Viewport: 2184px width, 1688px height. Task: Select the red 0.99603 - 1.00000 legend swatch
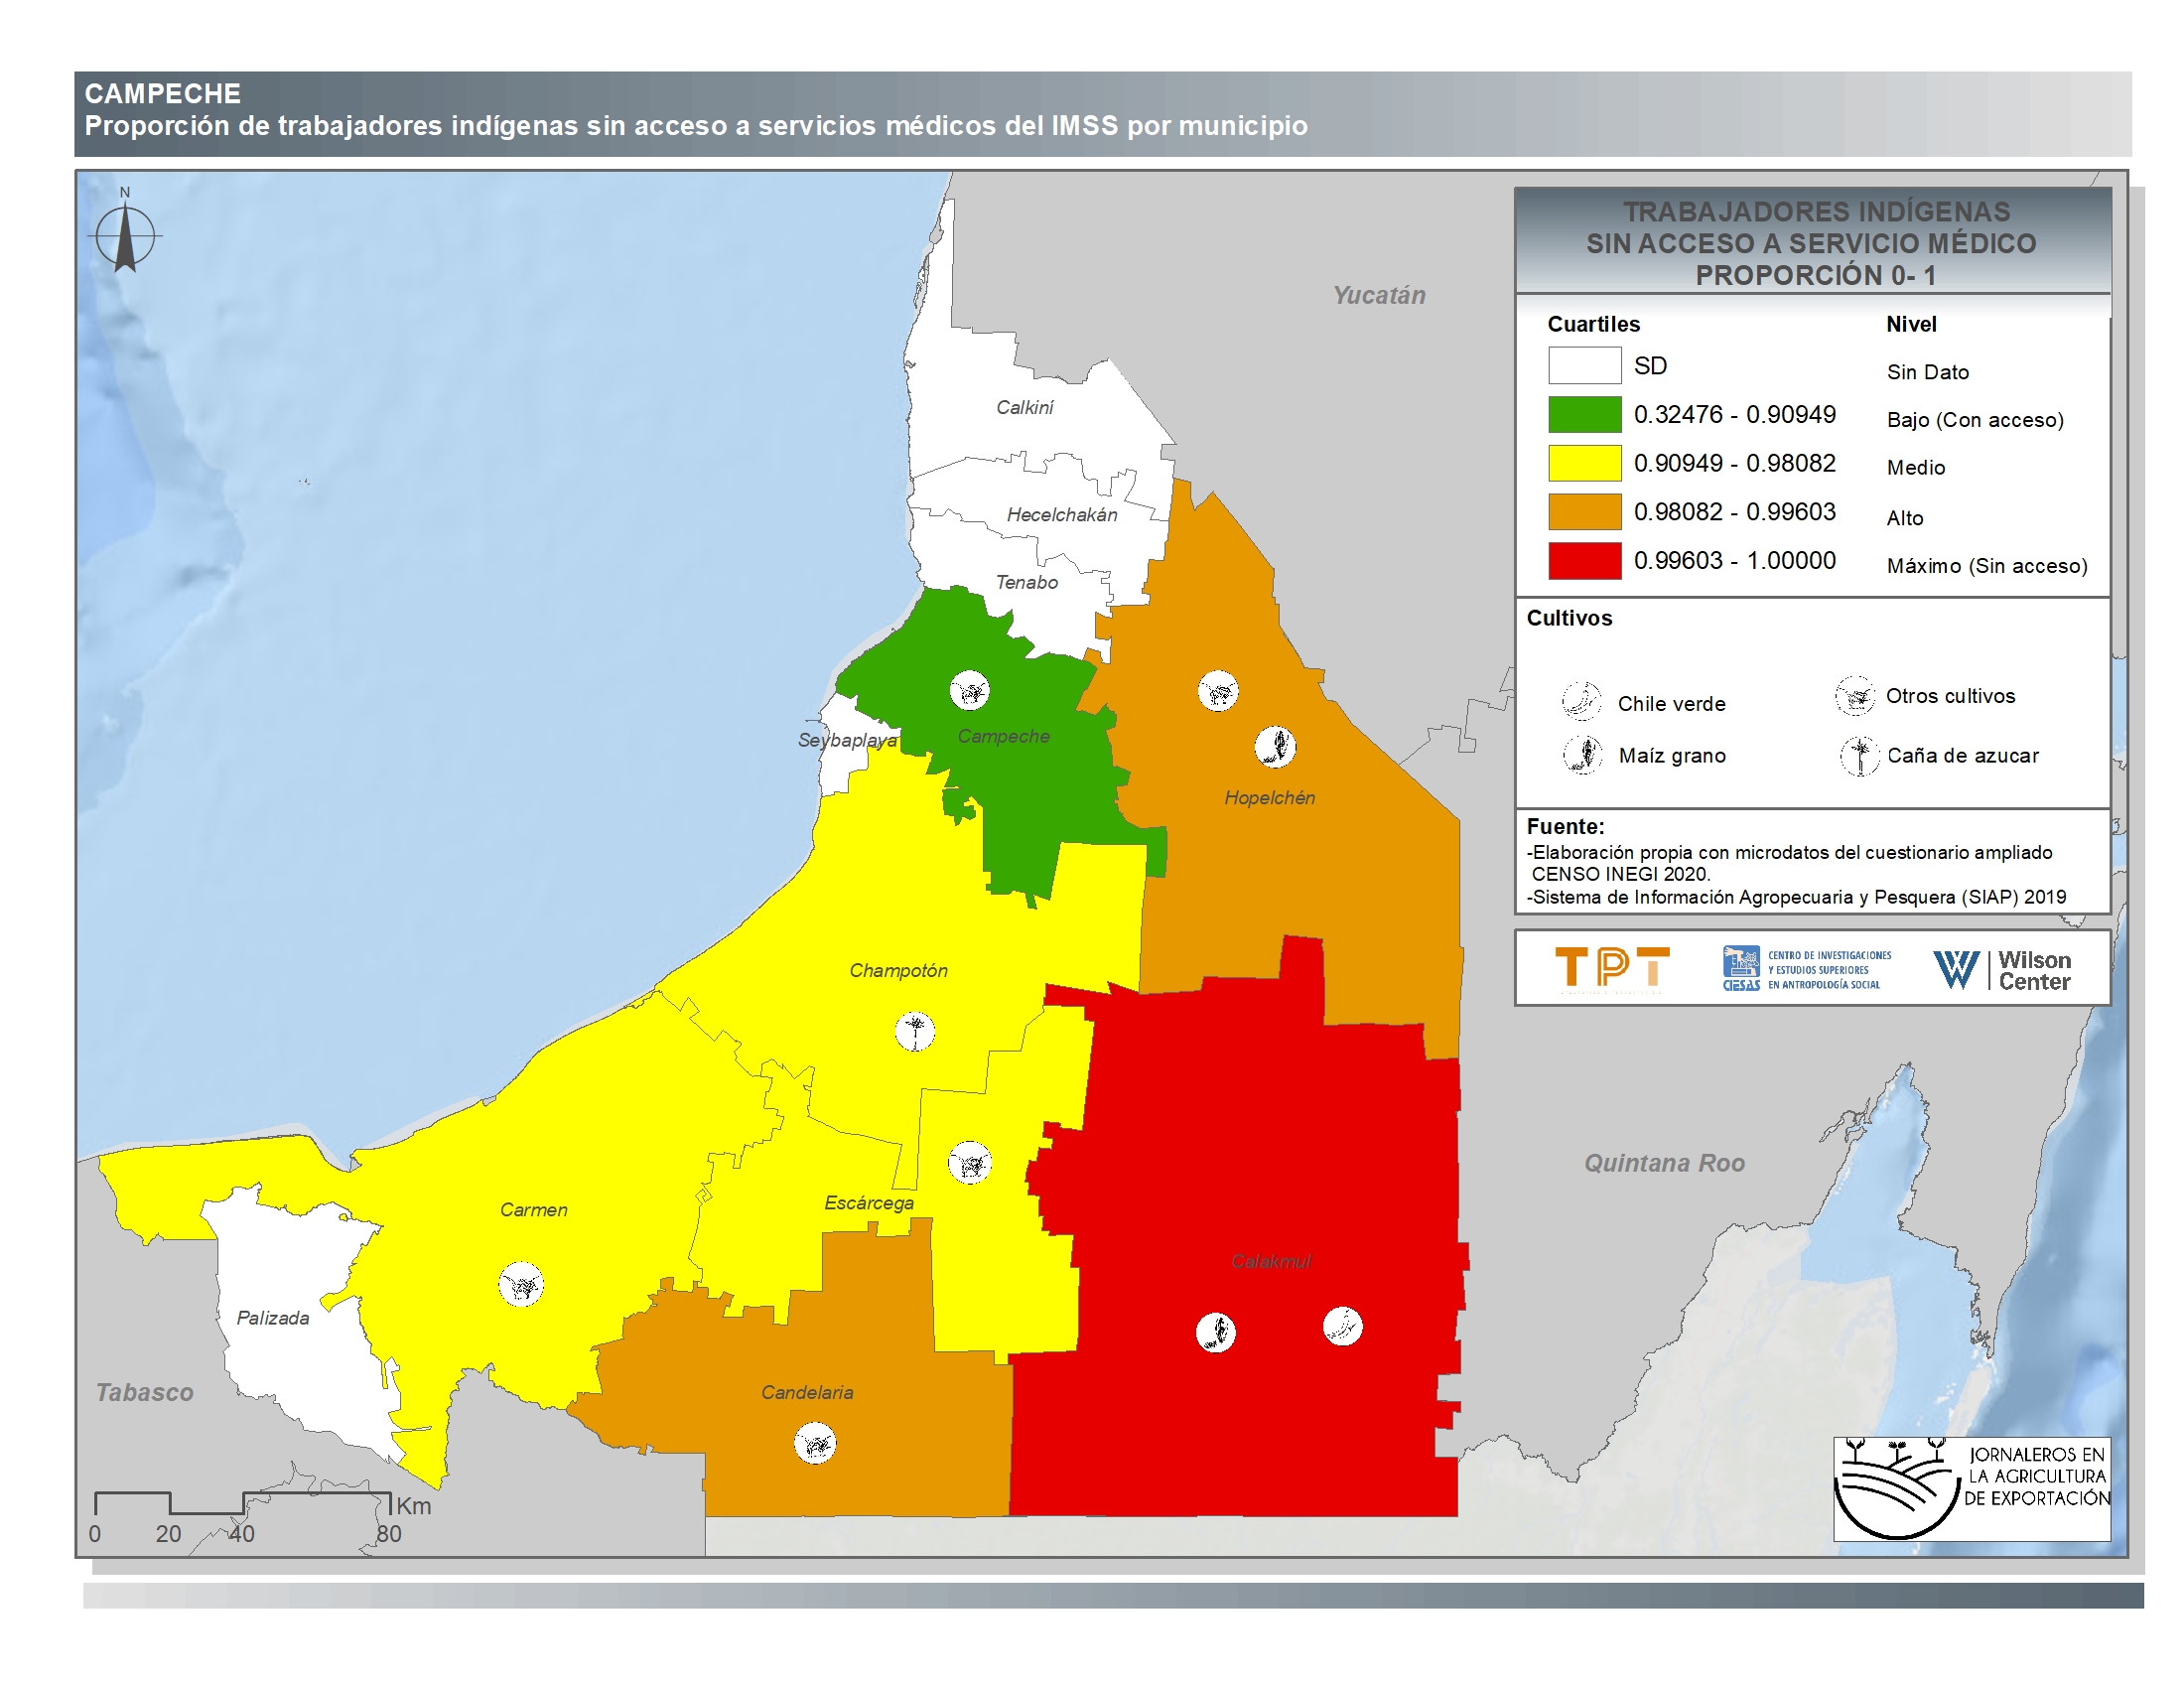[x=1584, y=561]
